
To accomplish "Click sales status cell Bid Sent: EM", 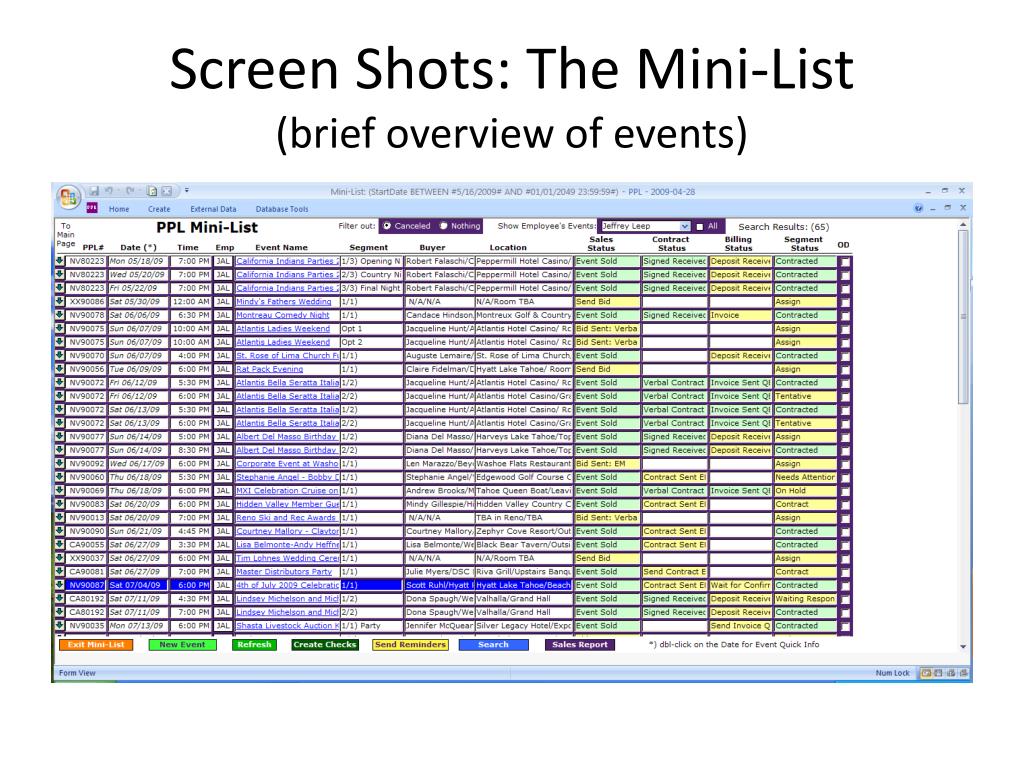I will click(x=607, y=464).
